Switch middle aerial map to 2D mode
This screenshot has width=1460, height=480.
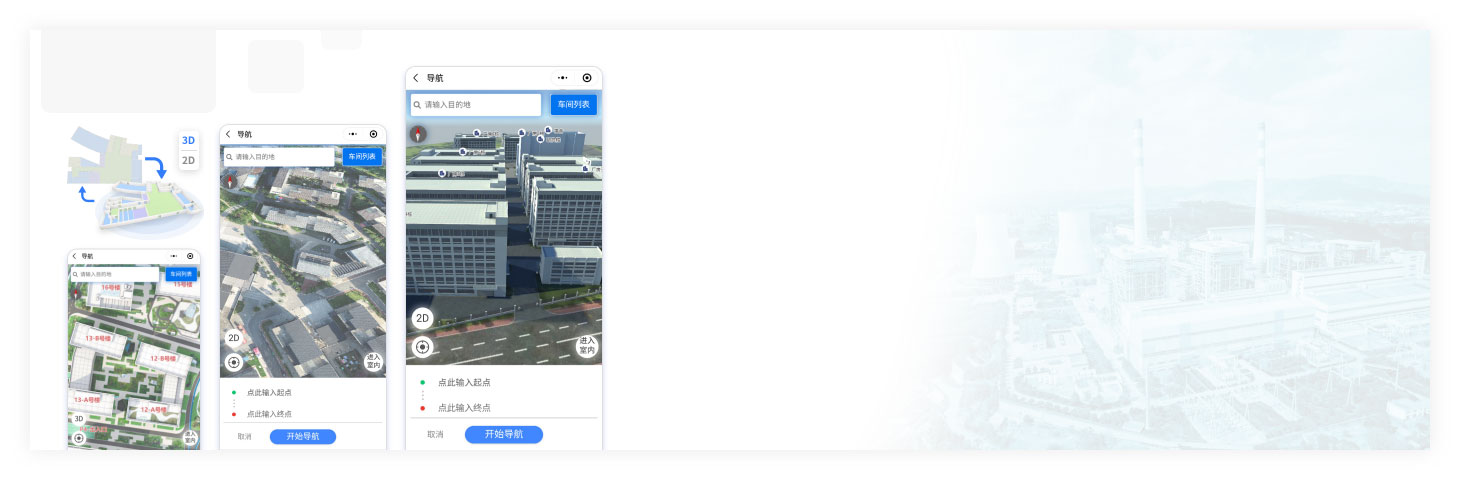pos(234,338)
